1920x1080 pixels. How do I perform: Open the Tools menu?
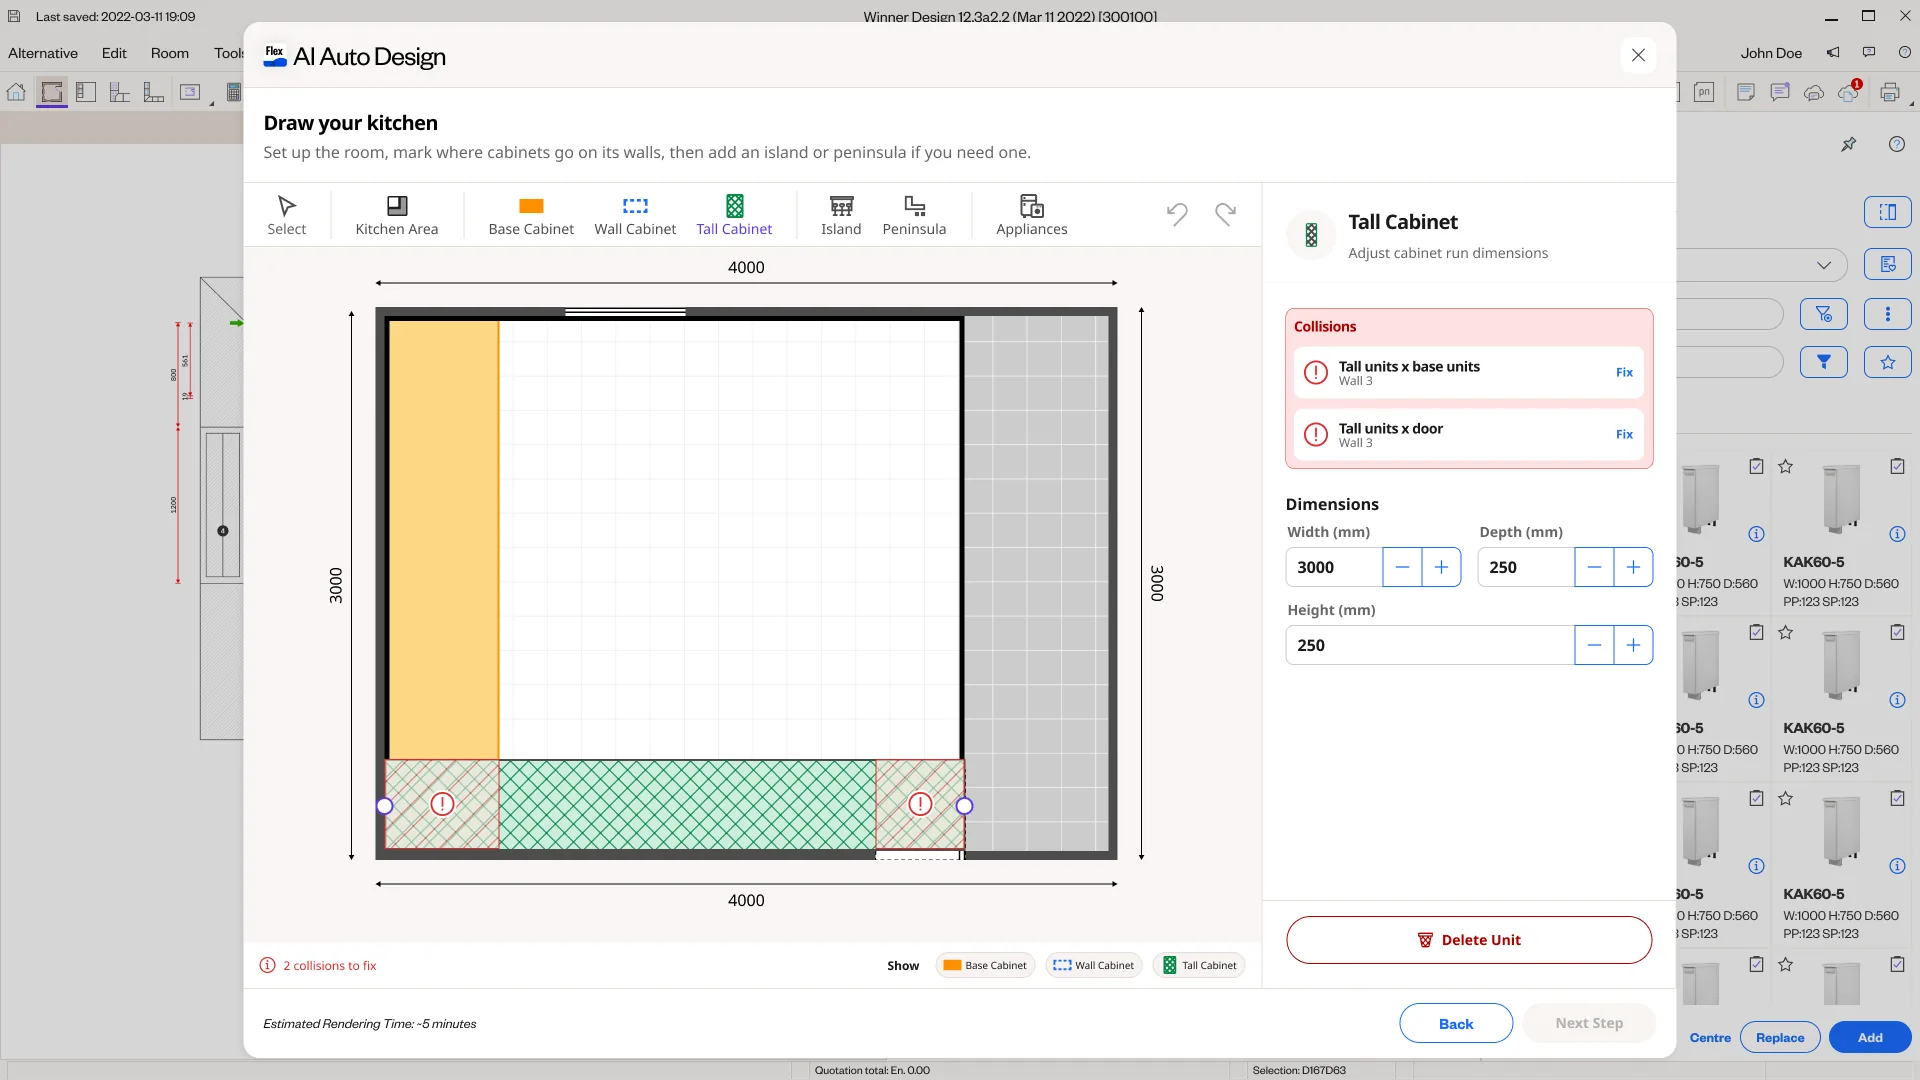[x=229, y=53]
